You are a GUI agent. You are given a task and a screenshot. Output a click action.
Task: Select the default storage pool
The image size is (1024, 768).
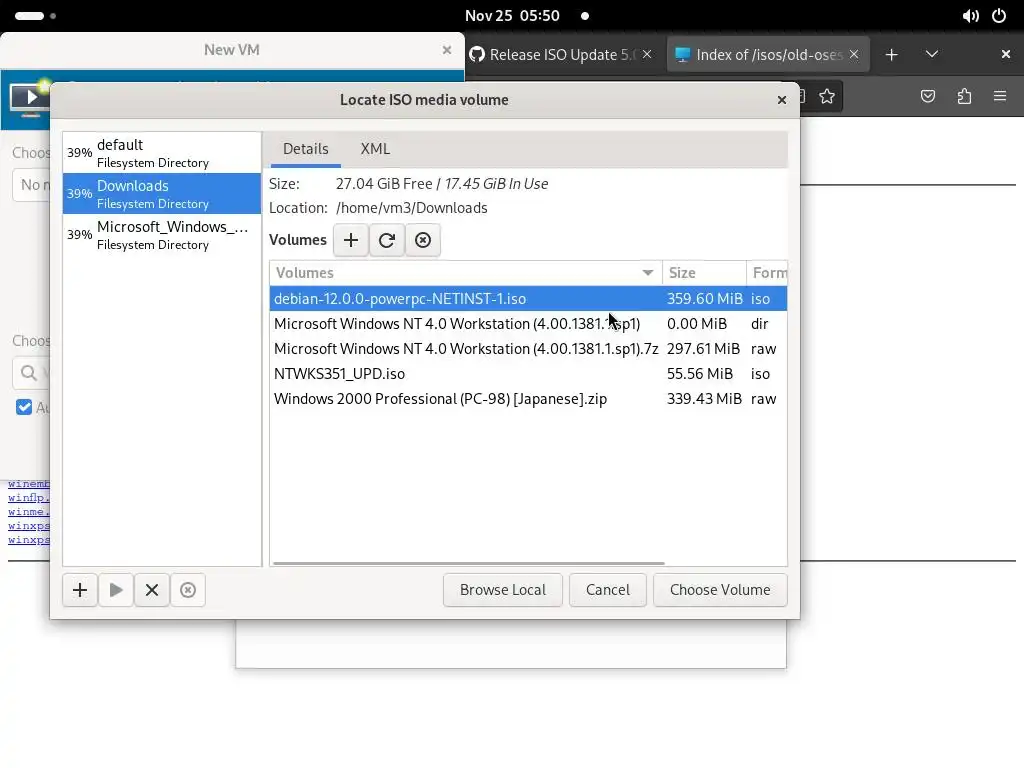pos(162,153)
